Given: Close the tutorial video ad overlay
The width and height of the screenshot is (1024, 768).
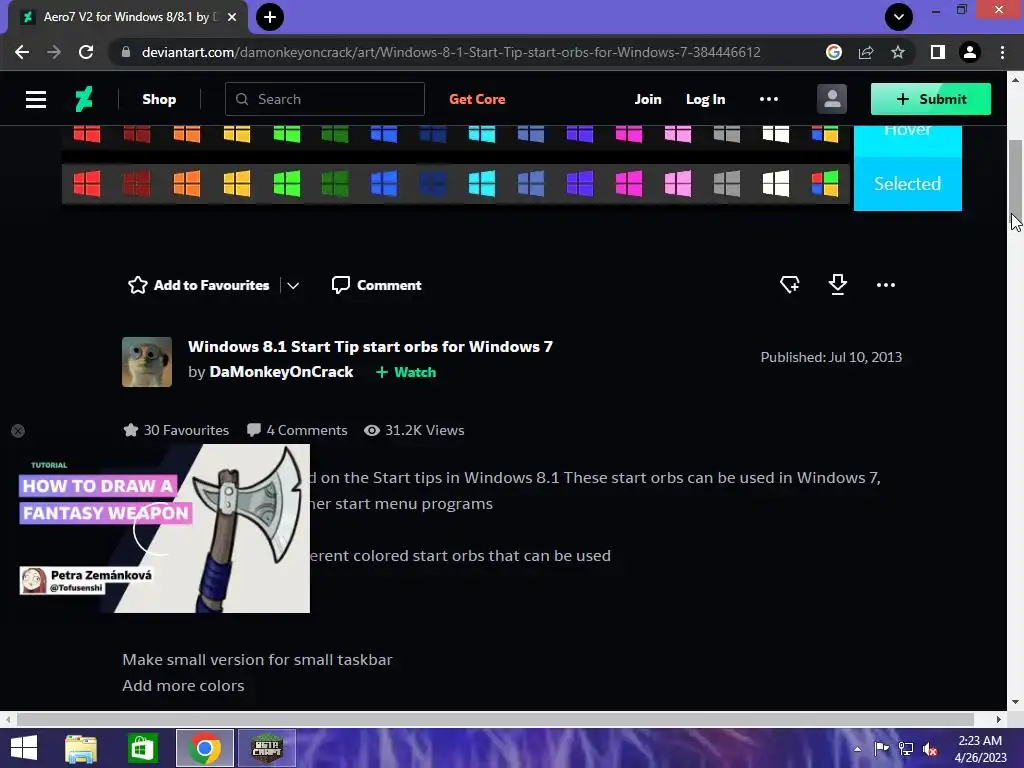Looking at the screenshot, I should (x=18, y=431).
